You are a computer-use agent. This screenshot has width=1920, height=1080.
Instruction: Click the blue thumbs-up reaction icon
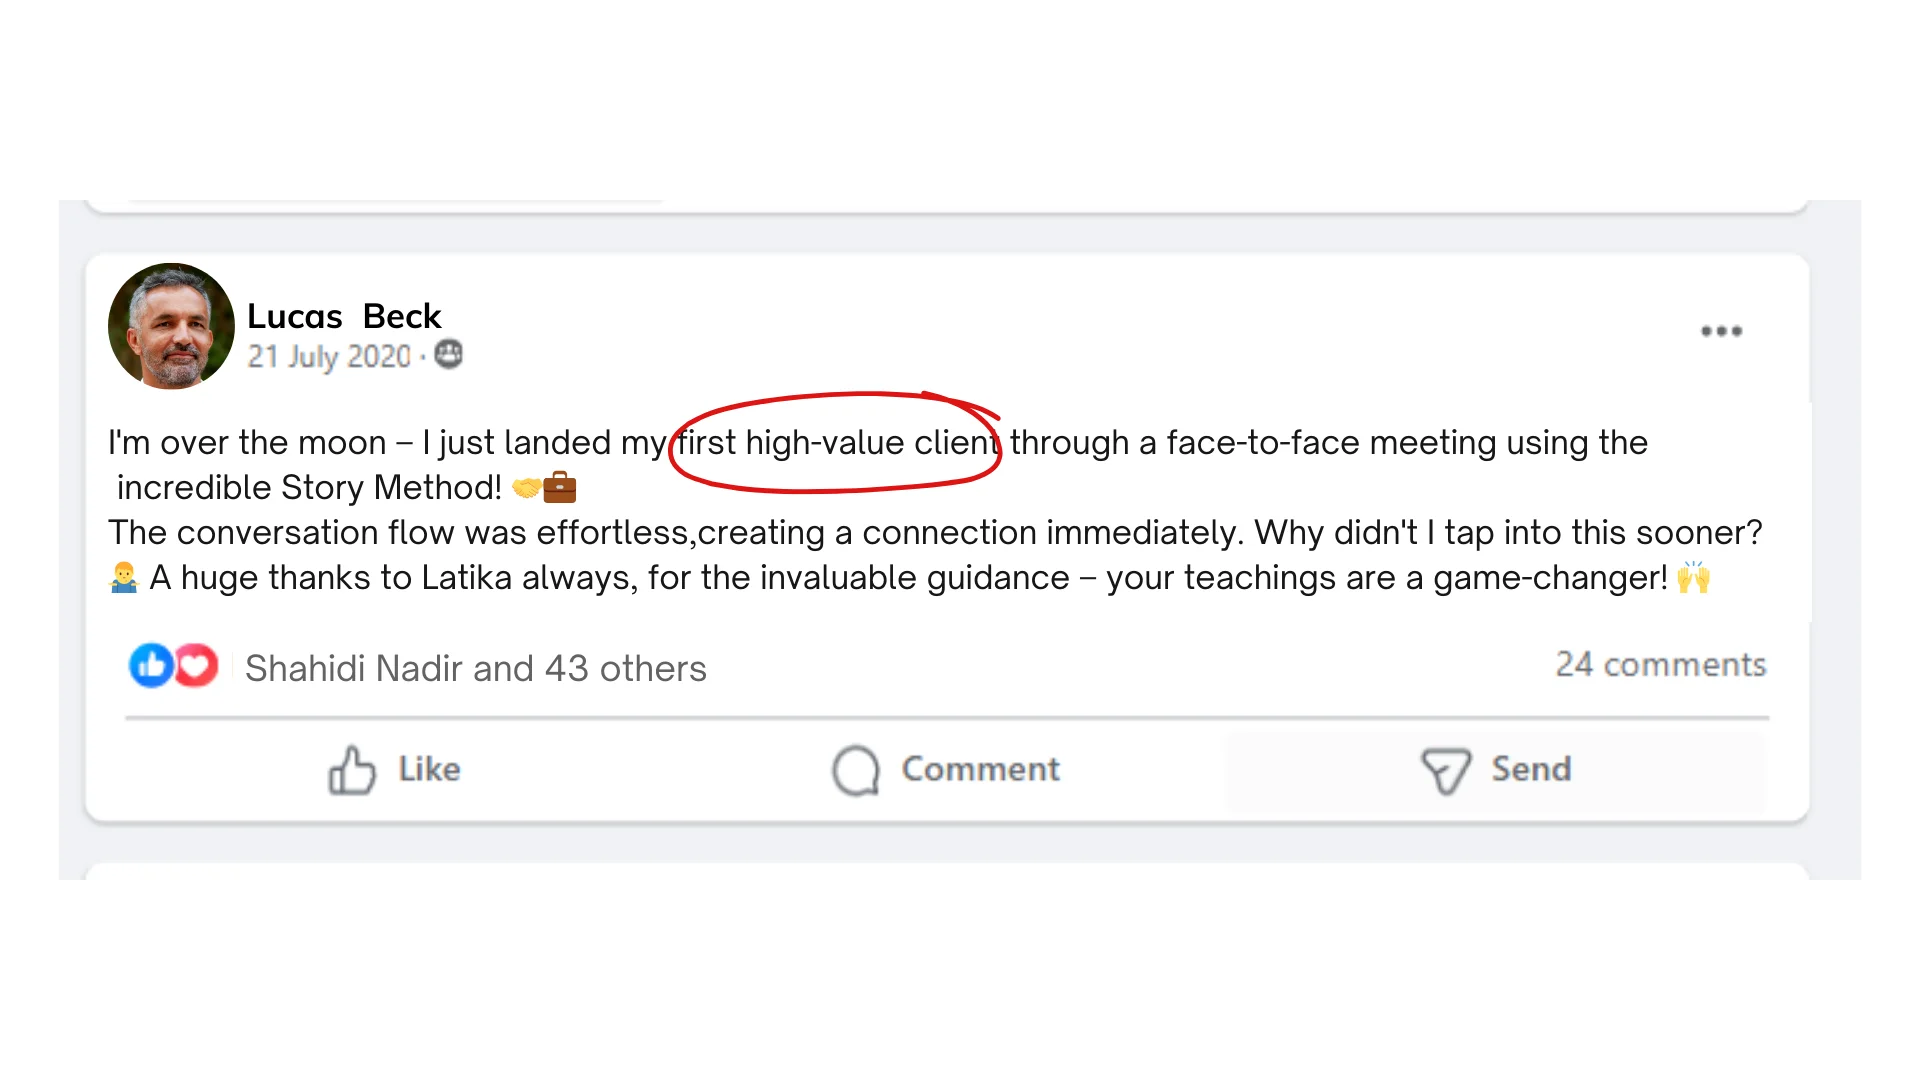pos(151,665)
